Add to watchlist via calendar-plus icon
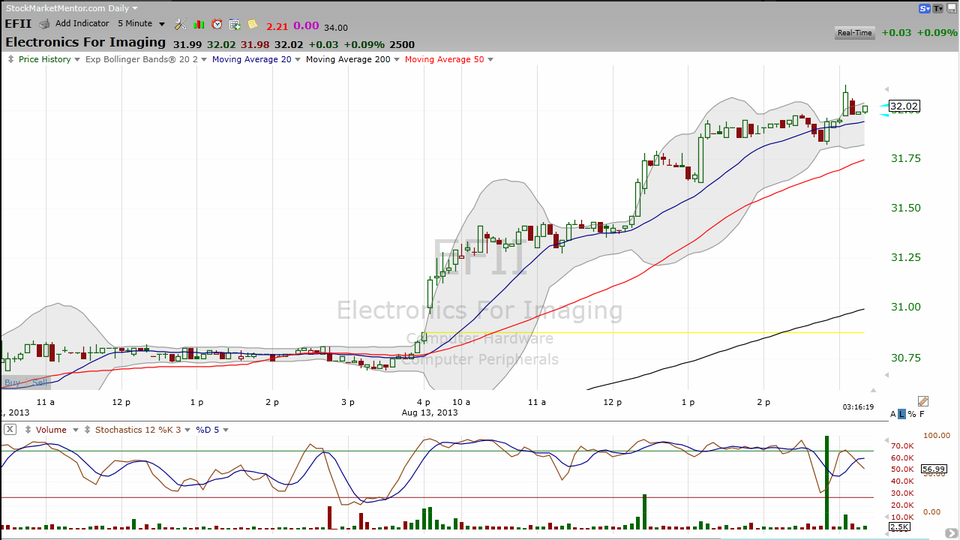The height and width of the screenshot is (540, 960). pyautogui.click(x=234, y=24)
